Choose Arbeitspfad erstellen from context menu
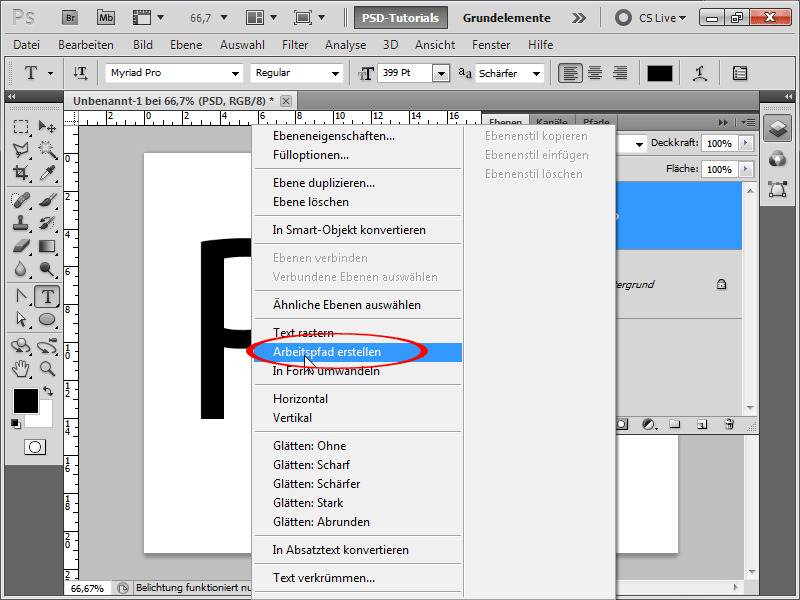Viewport: 800px width, 600px height. (x=358, y=352)
